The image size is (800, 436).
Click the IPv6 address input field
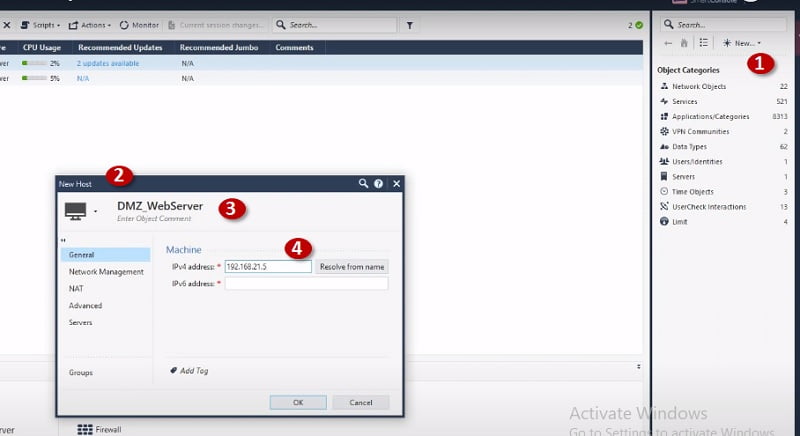click(306, 284)
